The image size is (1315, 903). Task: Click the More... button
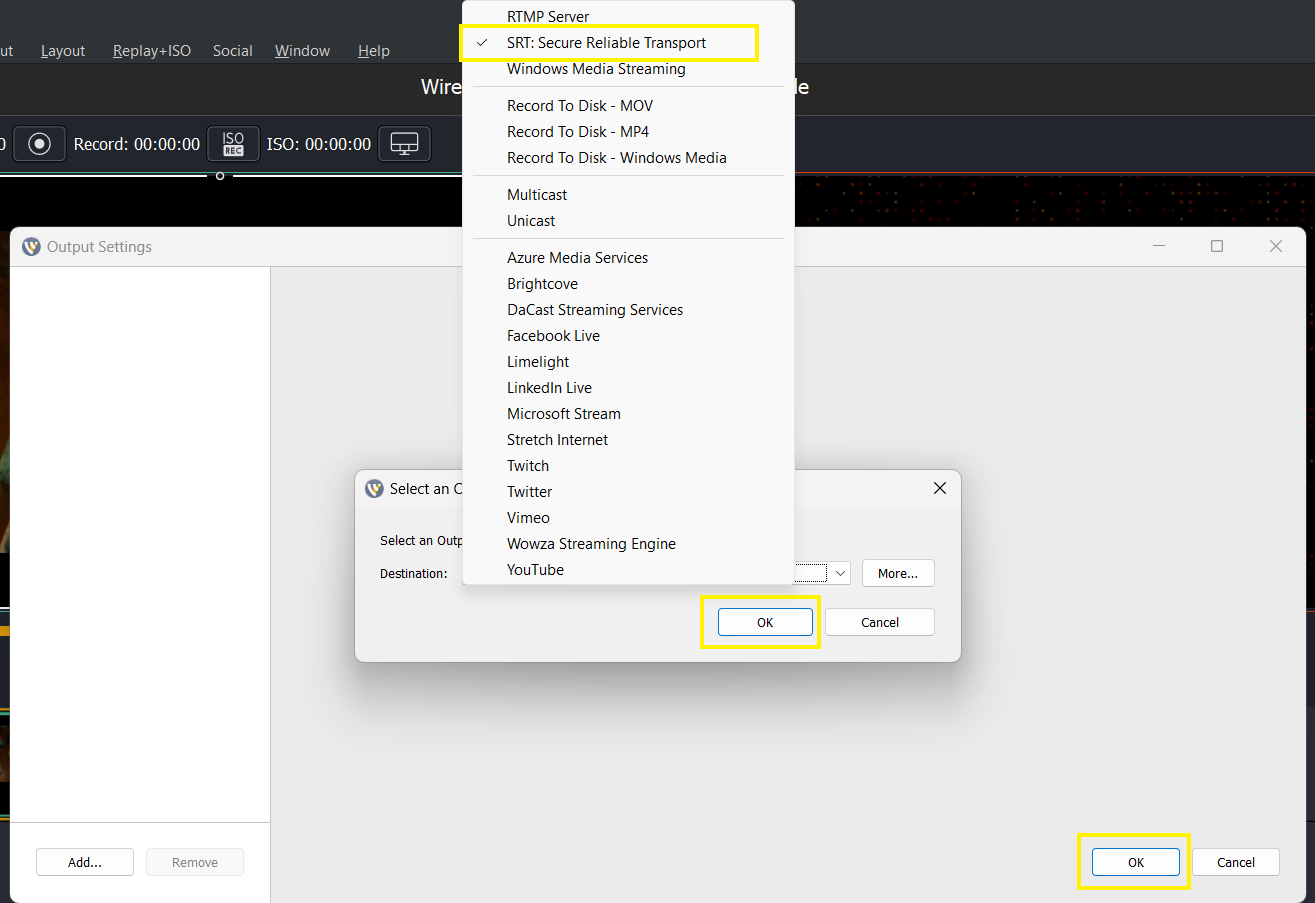tap(898, 573)
